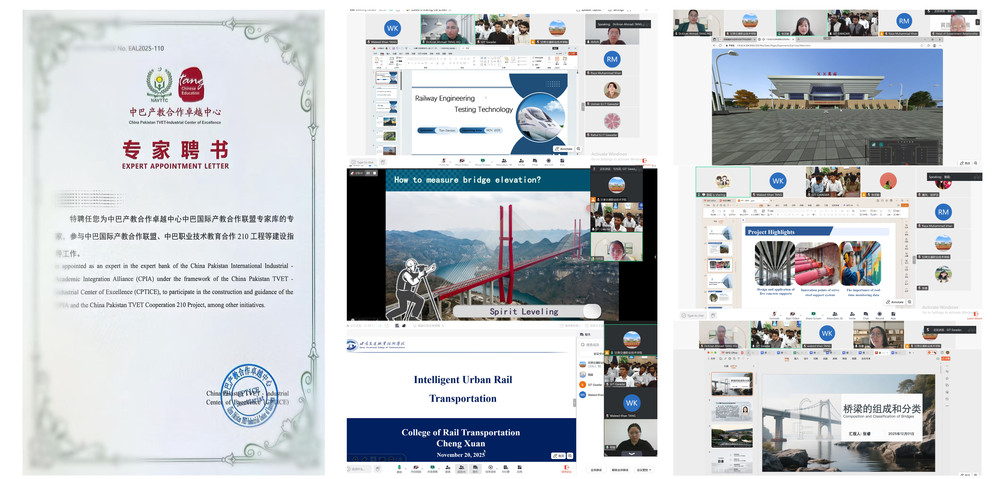This screenshot has height=479, width=999.
Task: Click the pink flower avatar in the Railway meeting sidebar
Action: (610, 119)
